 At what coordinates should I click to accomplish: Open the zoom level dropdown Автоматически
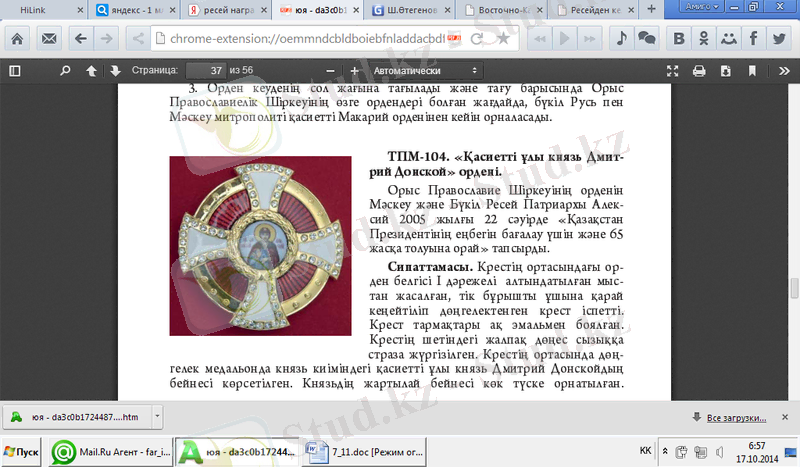pyautogui.click(x=423, y=72)
